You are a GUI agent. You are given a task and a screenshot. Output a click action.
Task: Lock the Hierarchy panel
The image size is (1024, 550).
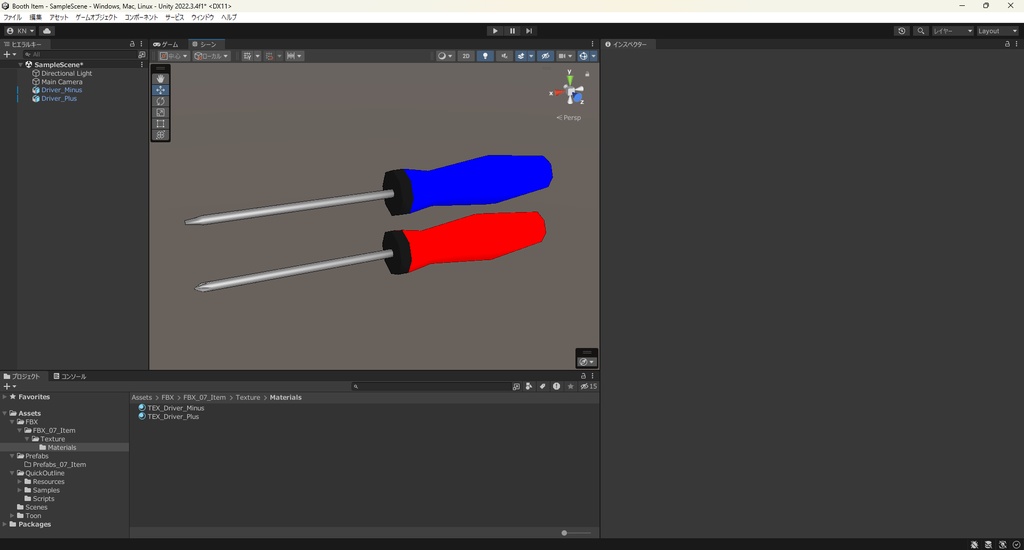click(x=132, y=44)
